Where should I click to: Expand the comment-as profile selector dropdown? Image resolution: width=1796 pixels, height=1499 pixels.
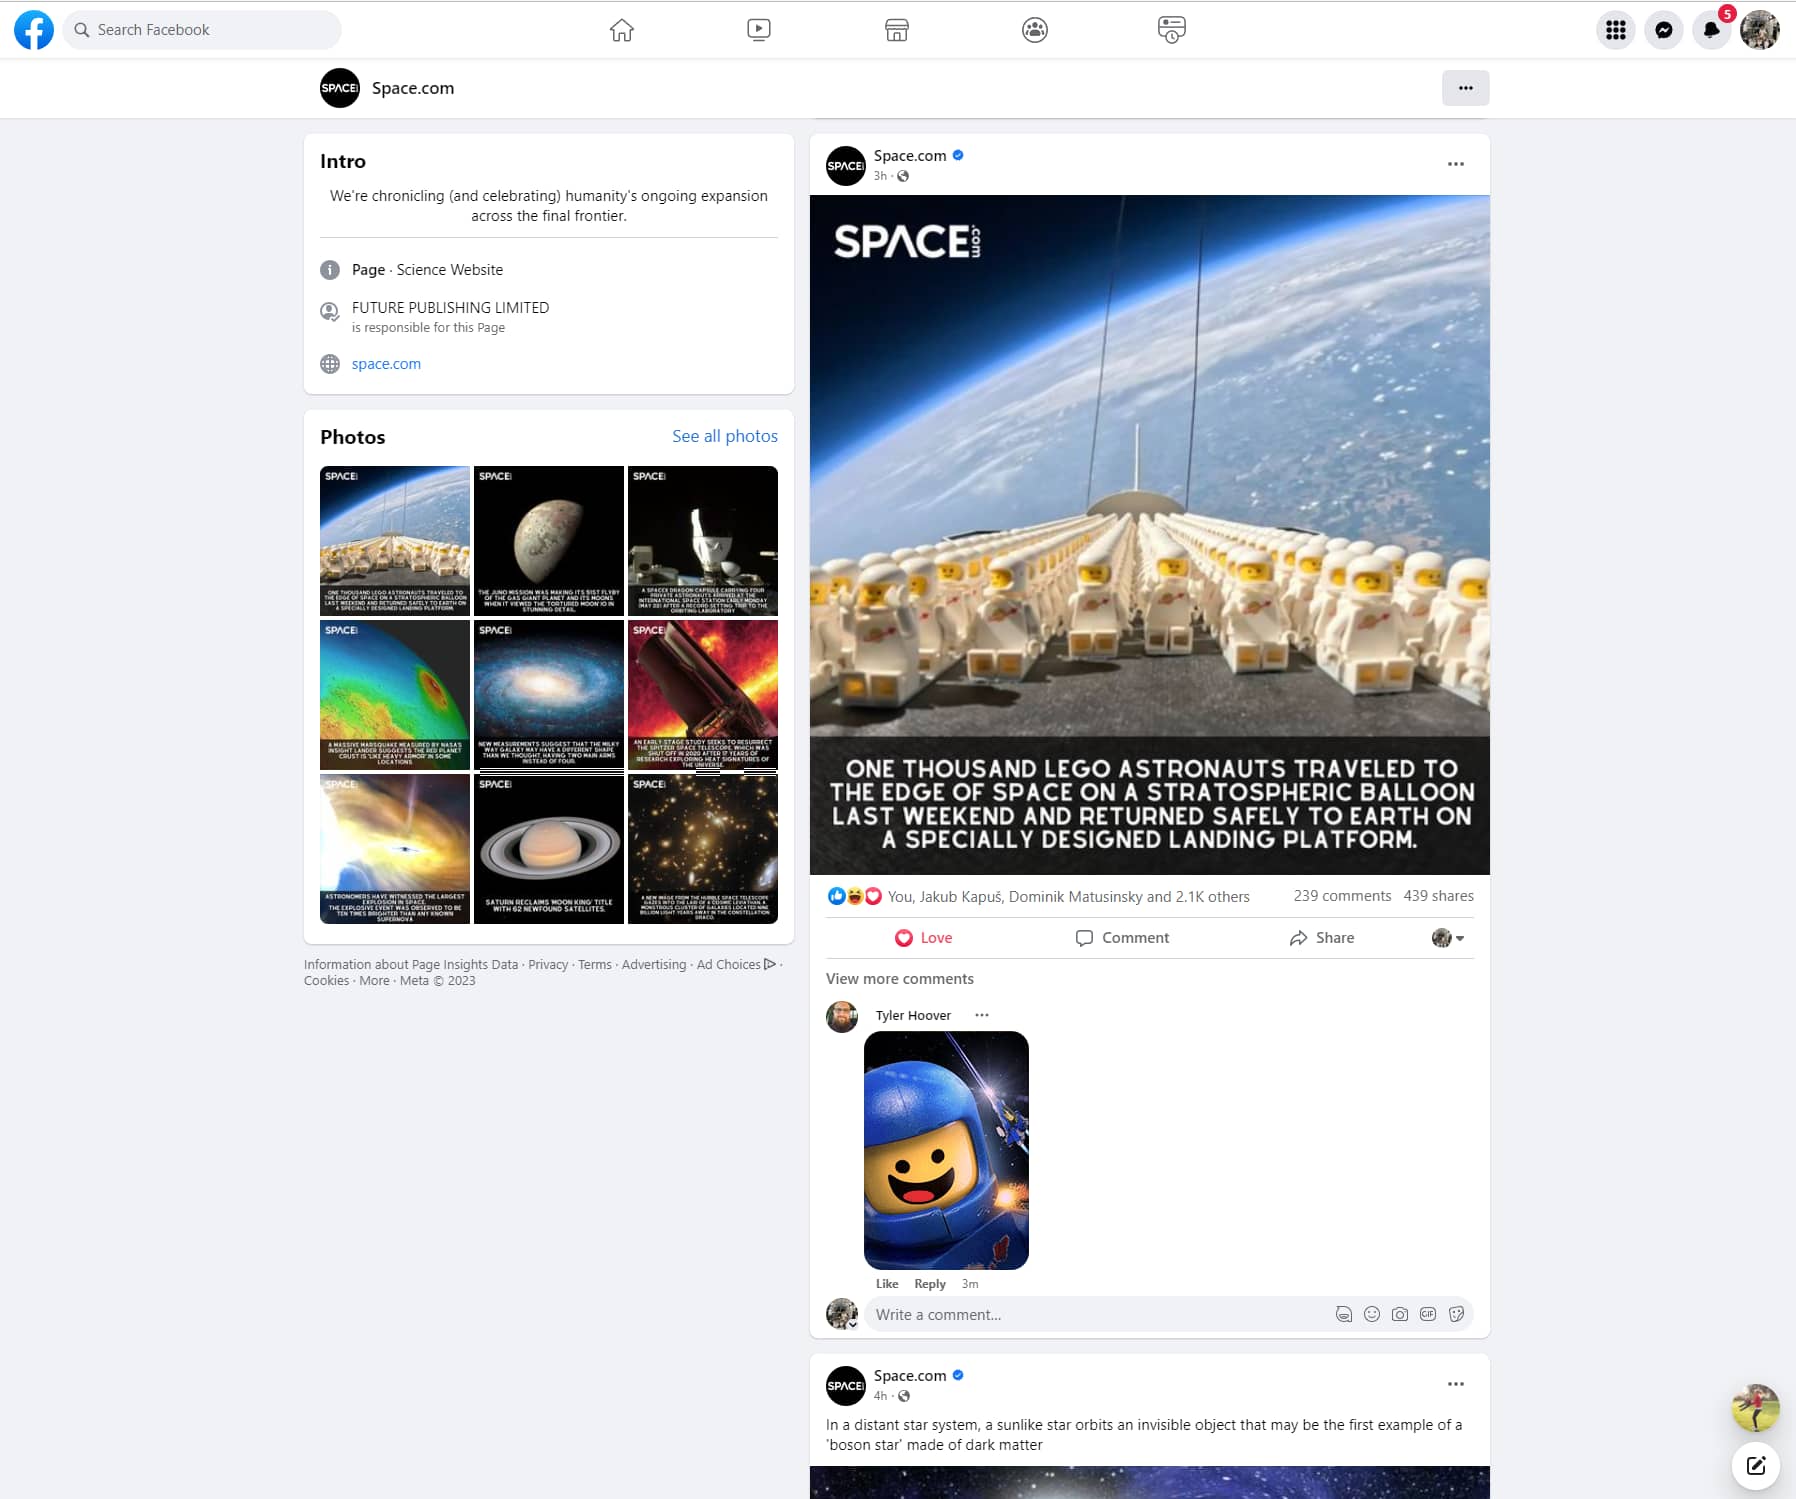(x=1448, y=938)
